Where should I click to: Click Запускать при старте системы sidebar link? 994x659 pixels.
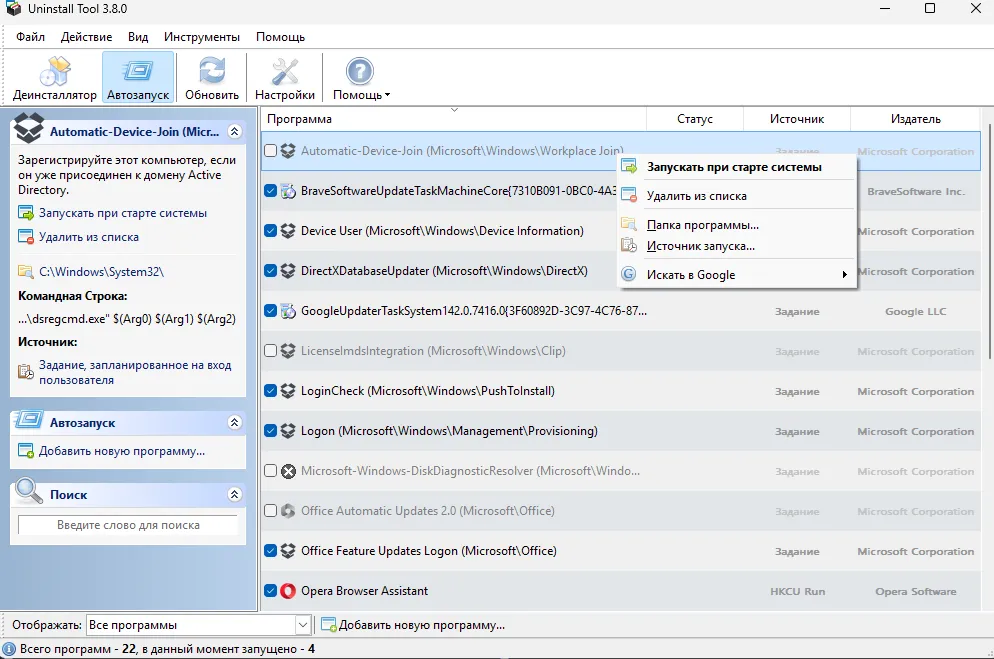(x=122, y=213)
